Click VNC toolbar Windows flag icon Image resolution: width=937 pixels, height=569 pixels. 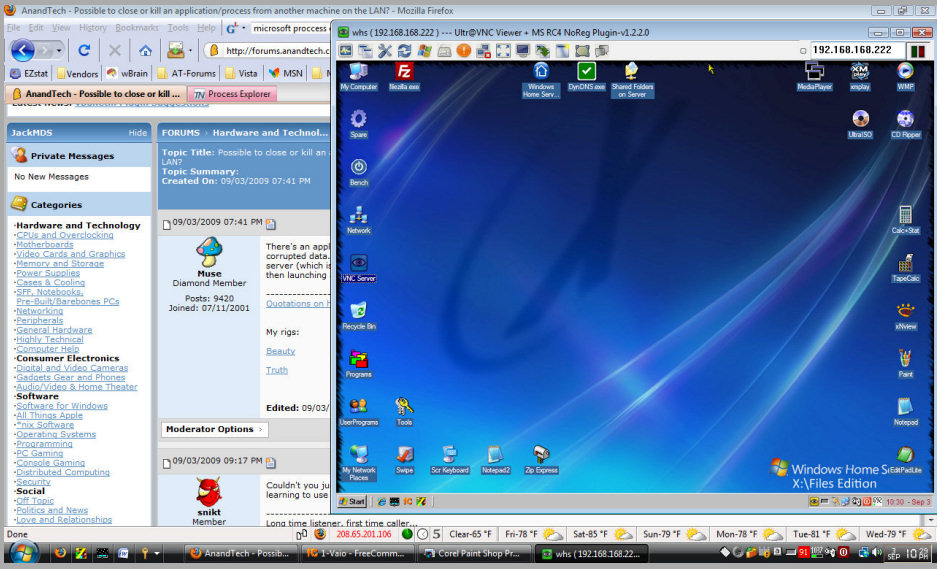click(x=424, y=51)
